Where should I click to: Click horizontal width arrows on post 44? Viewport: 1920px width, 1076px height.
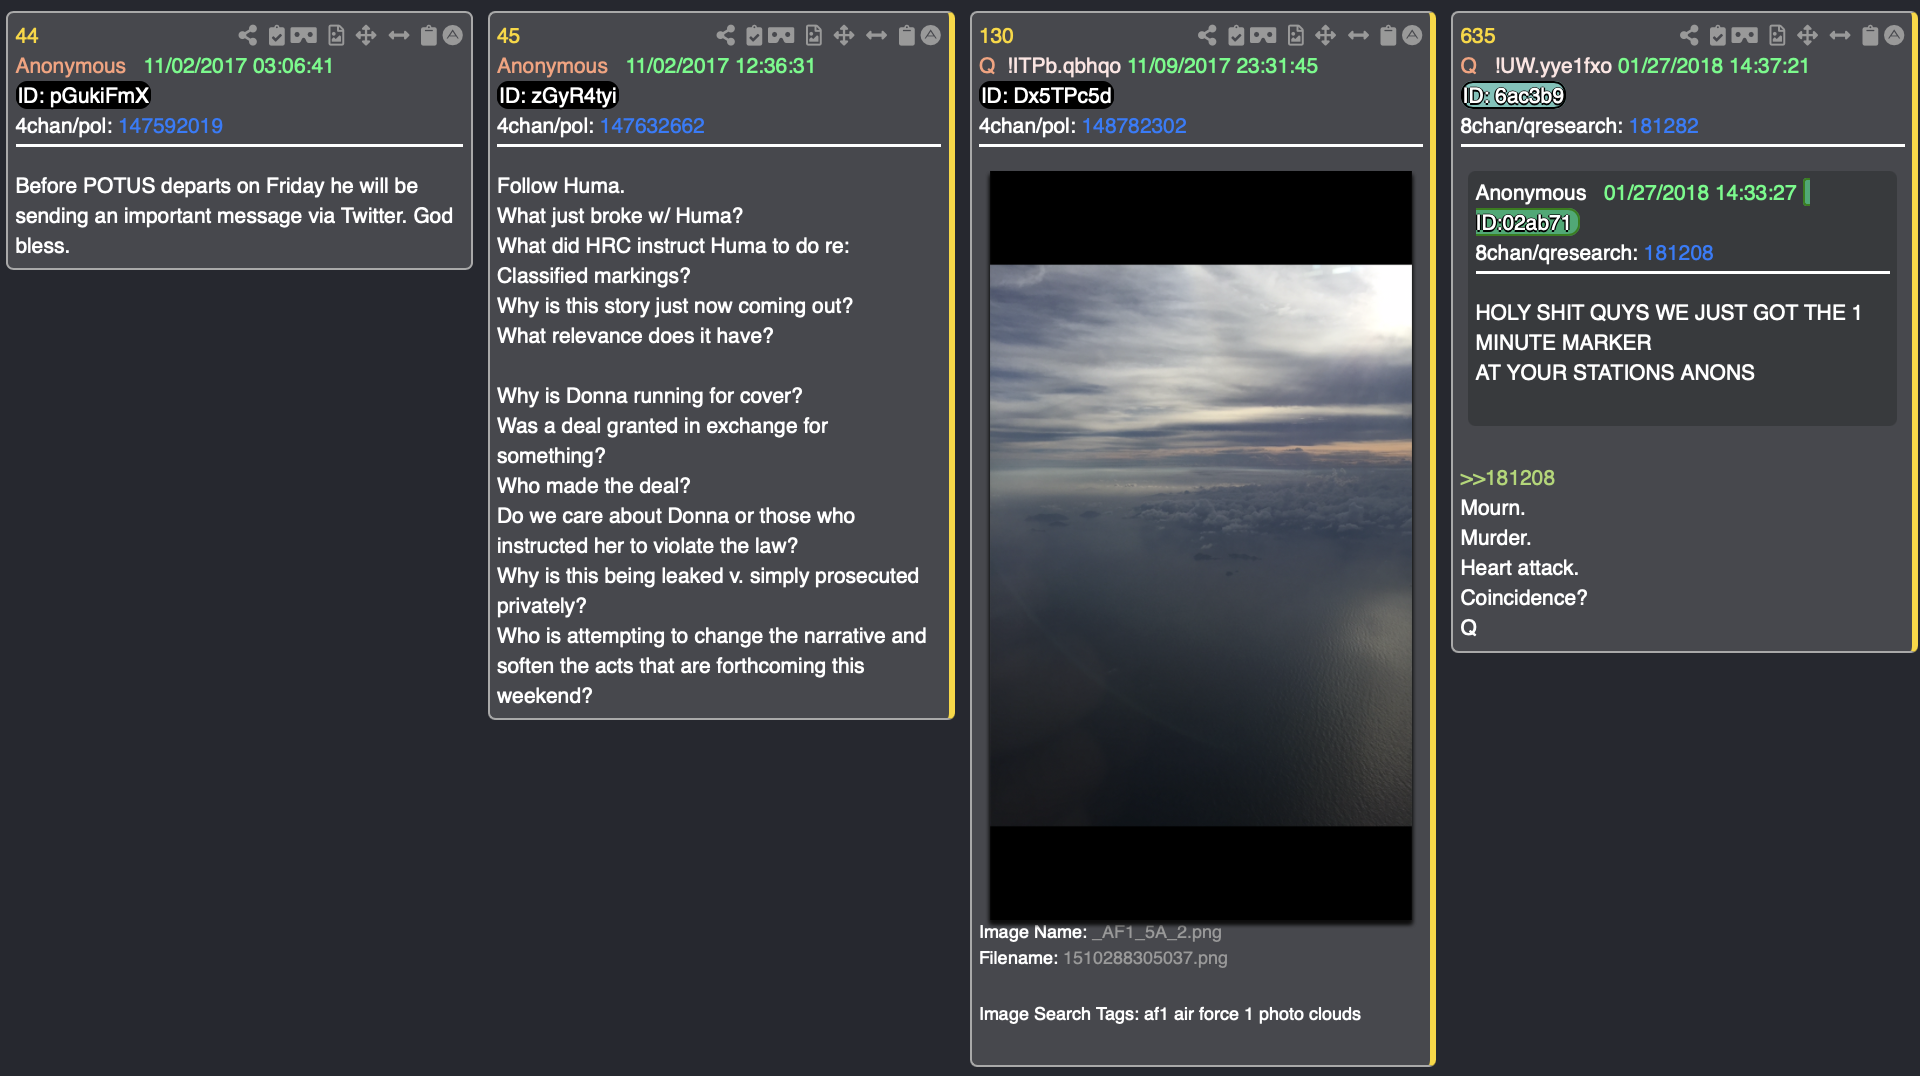click(x=399, y=36)
